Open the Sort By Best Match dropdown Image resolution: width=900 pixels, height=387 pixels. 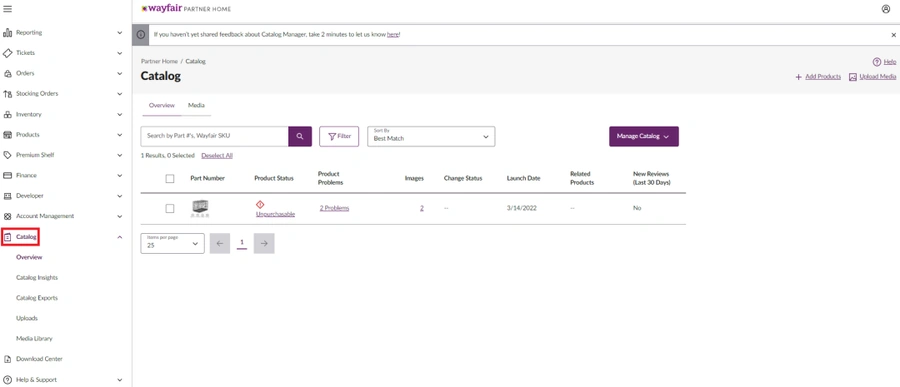pyautogui.click(x=431, y=137)
